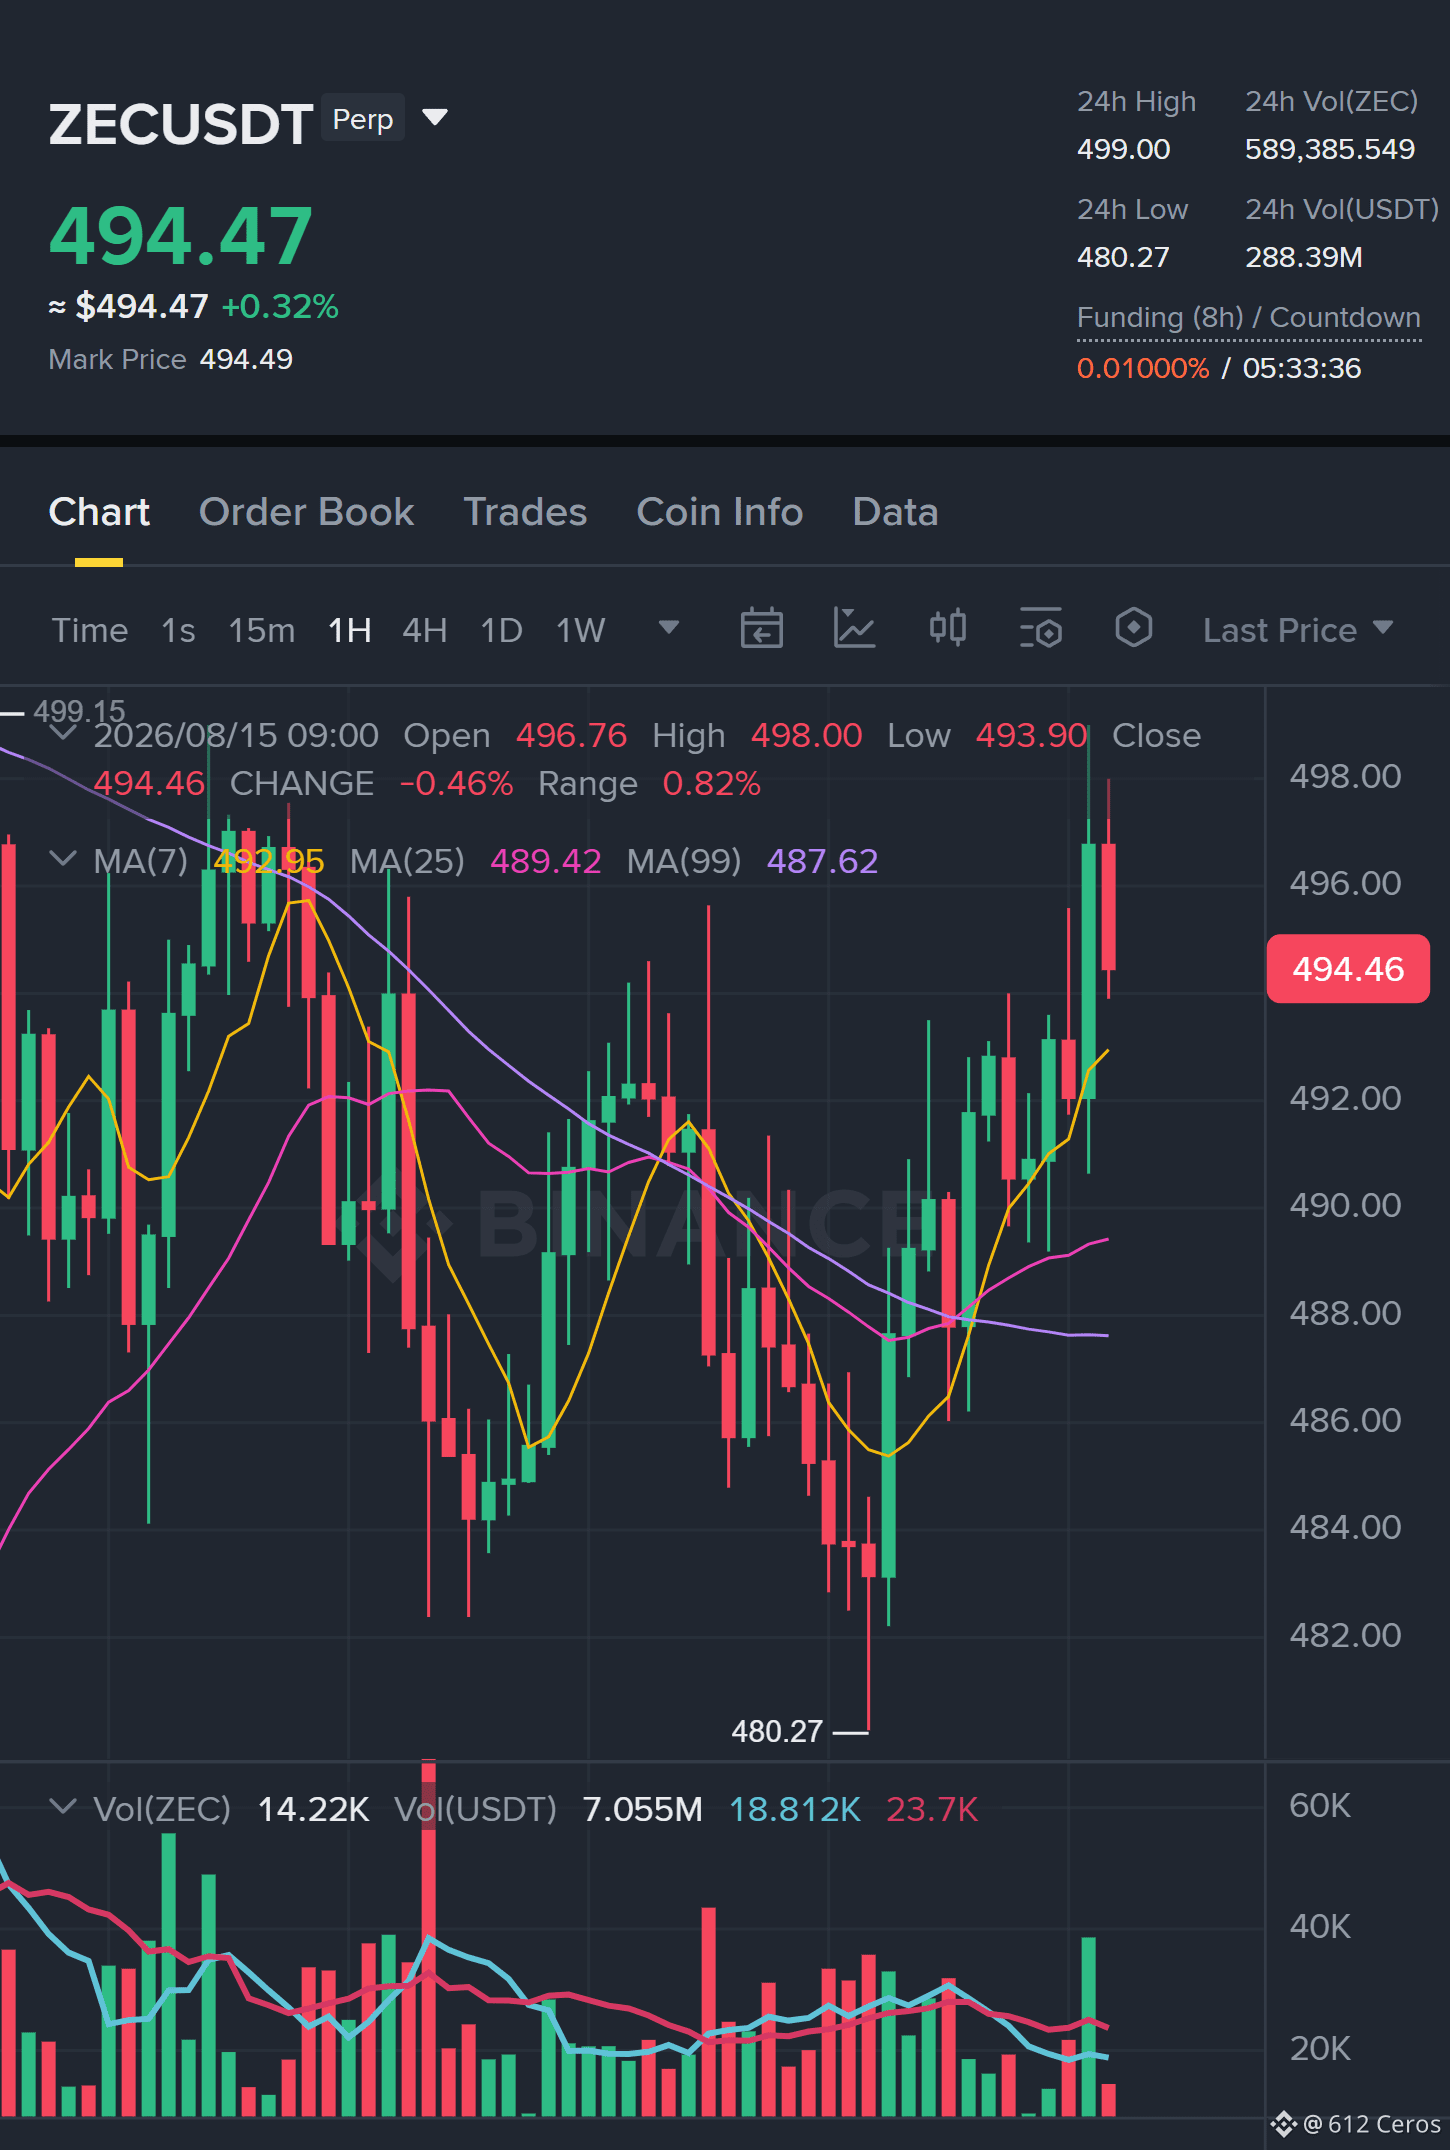Viewport: 1450px width, 2150px height.
Task: Click the MA(99) value 487.62
Action: pyautogui.click(x=822, y=861)
